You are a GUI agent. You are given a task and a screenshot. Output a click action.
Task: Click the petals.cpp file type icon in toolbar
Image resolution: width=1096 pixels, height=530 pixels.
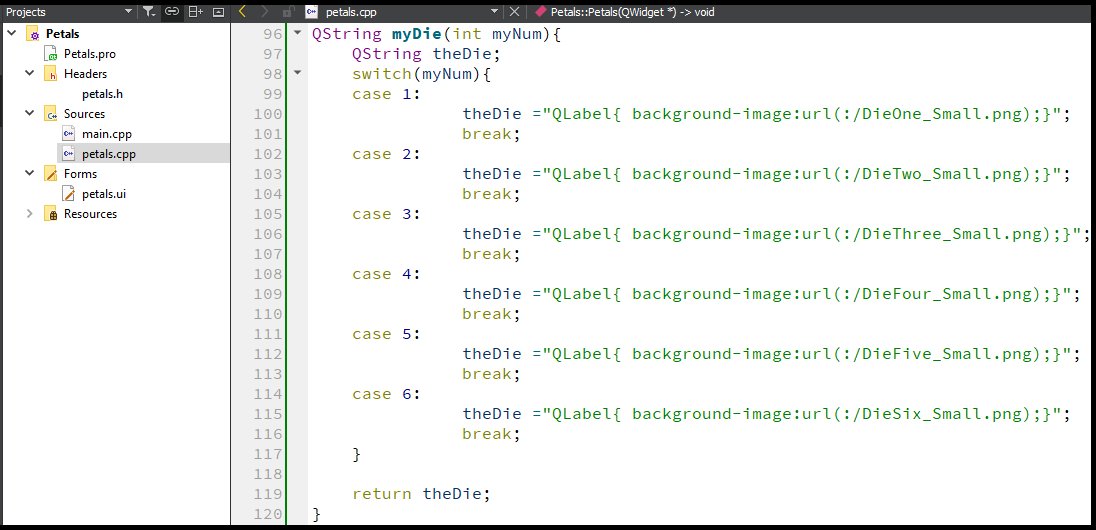pyautogui.click(x=312, y=11)
